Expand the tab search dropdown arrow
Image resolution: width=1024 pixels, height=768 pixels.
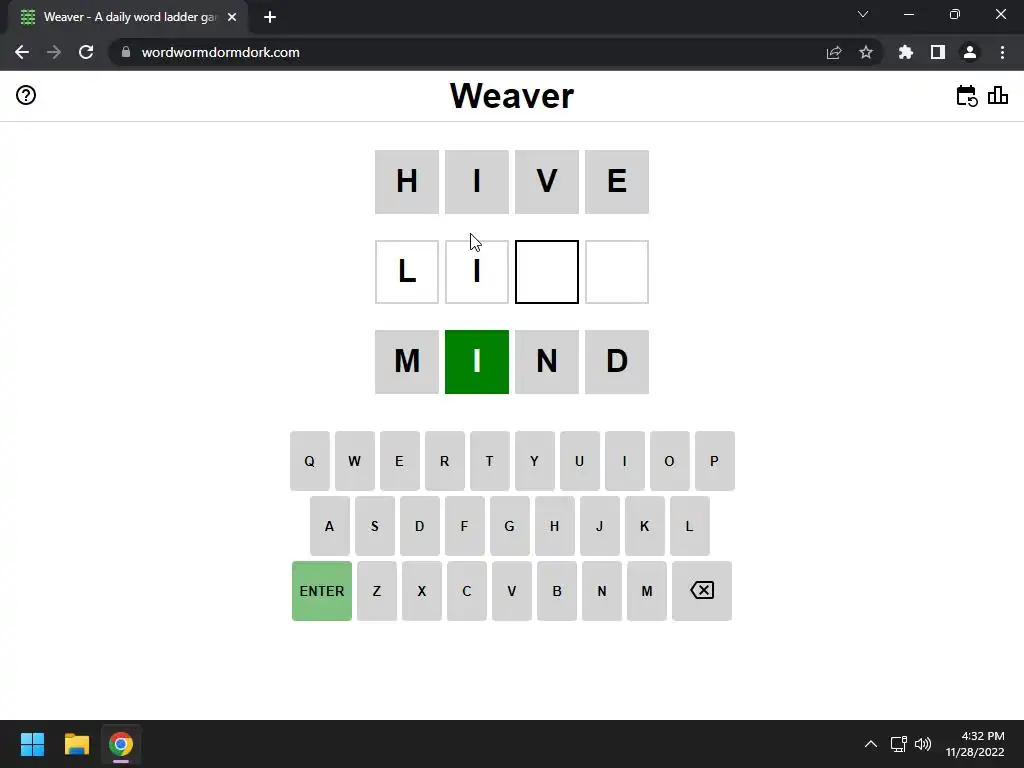pyautogui.click(x=863, y=14)
